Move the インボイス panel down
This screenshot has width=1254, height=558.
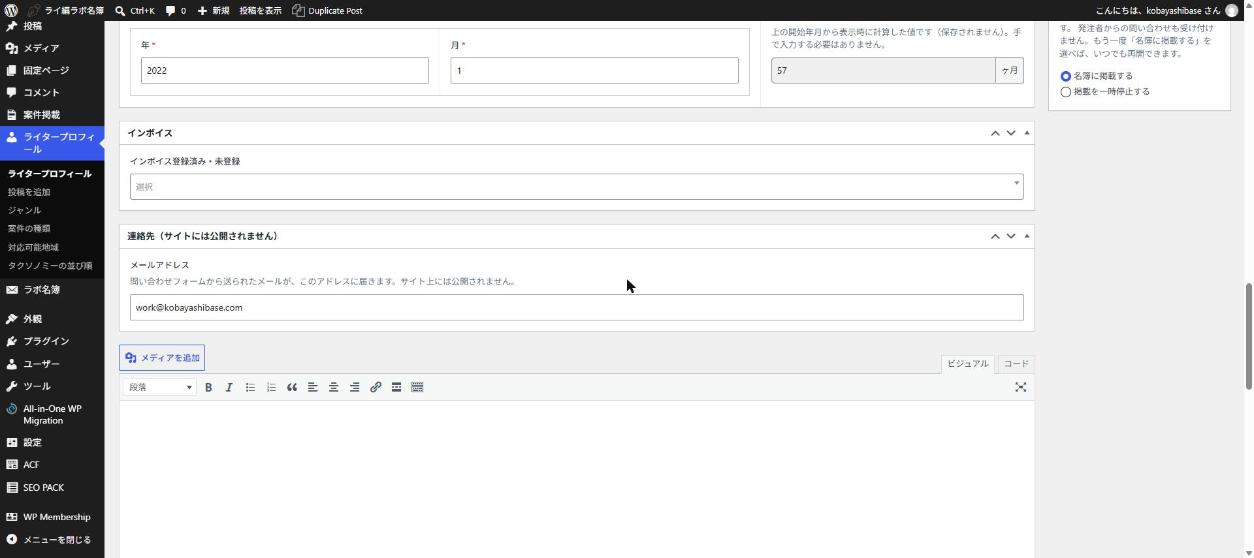coord(1011,133)
